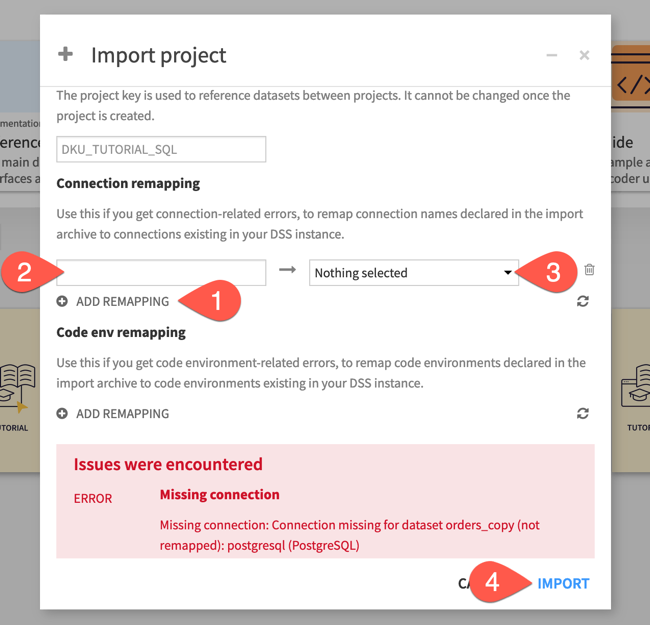650x625 pixels.
Task: Click the Code env remapping section heading
Action: click(x=121, y=332)
